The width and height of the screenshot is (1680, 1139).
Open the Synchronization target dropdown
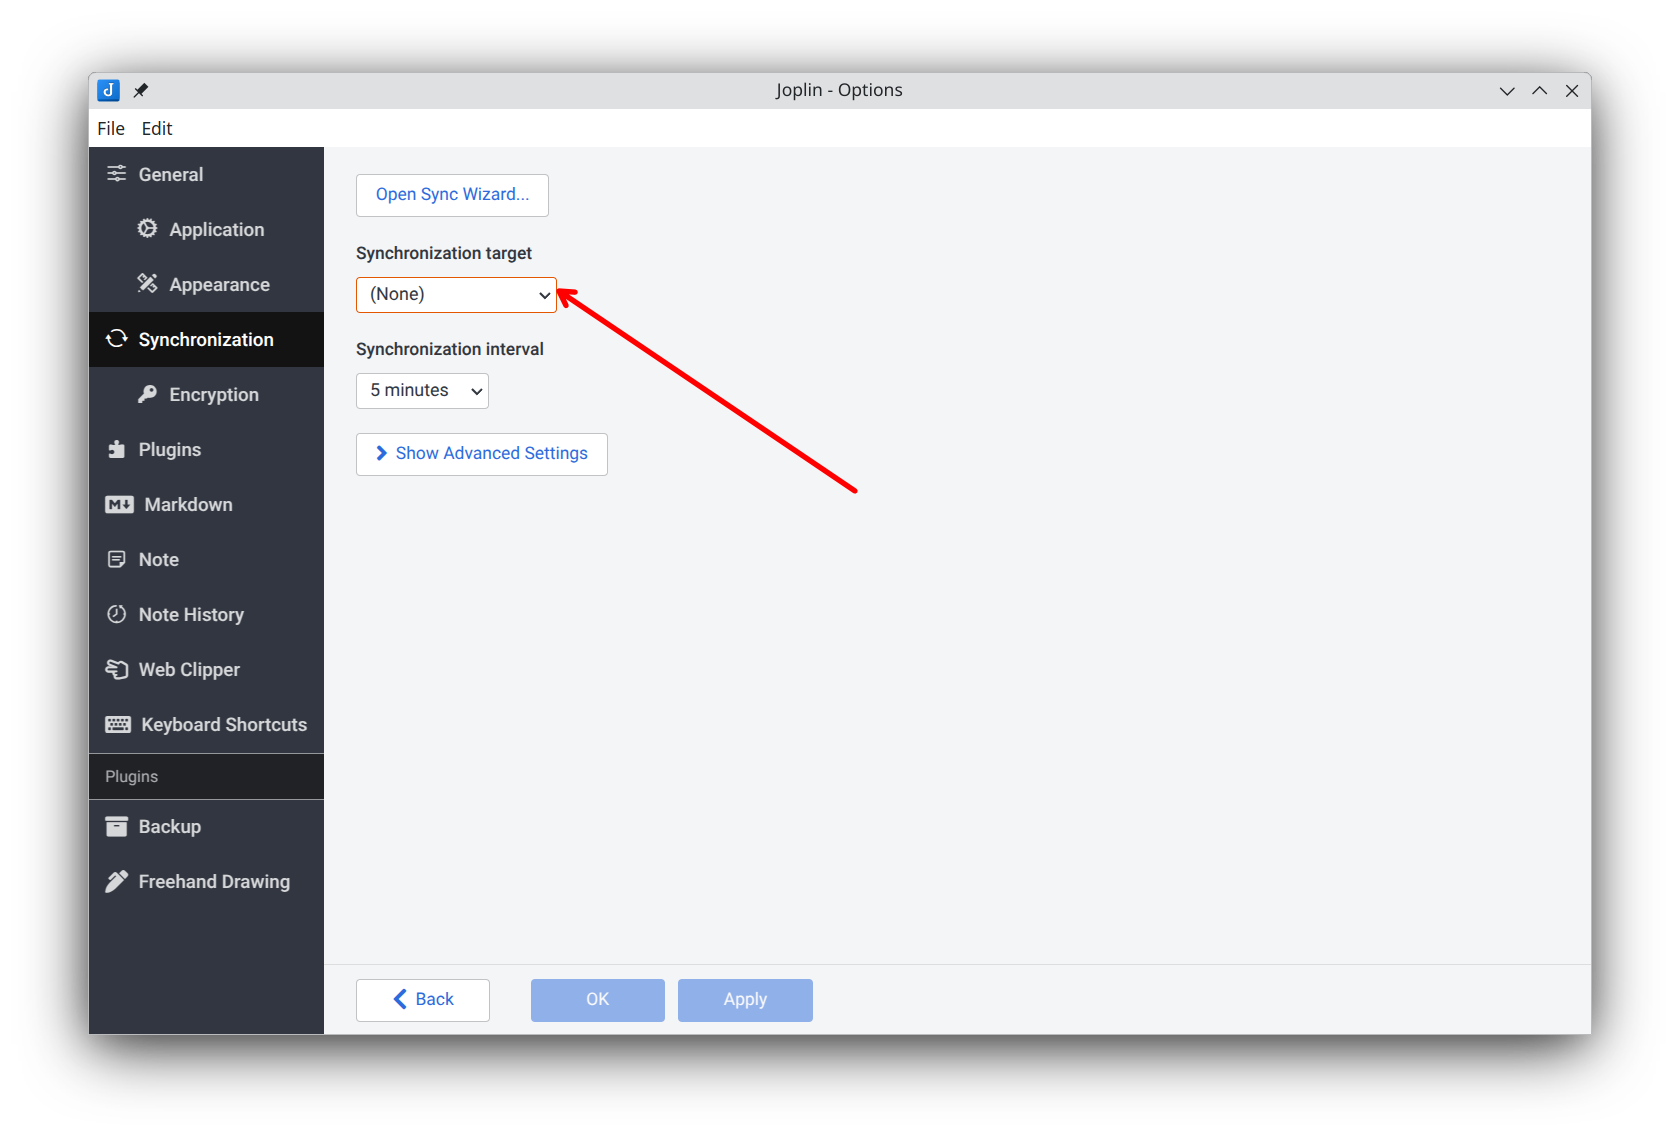tap(456, 295)
